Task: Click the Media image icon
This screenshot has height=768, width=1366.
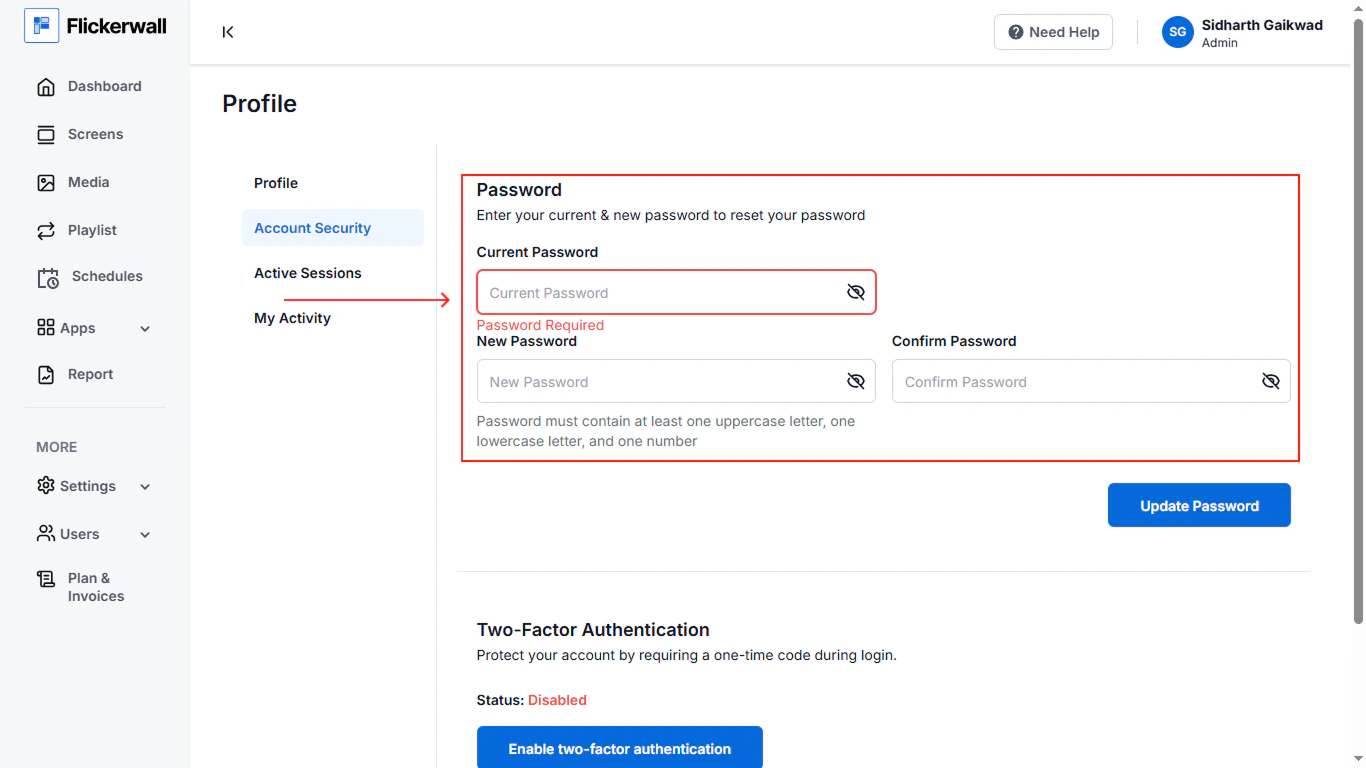Action: 46,183
